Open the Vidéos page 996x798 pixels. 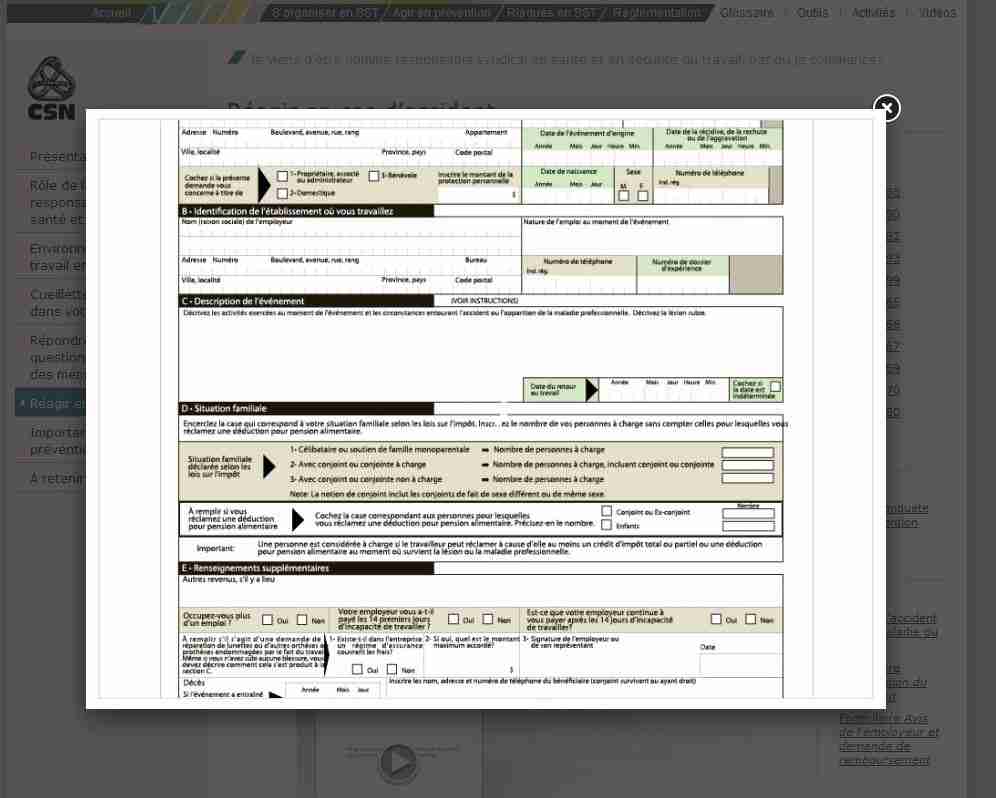(x=937, y=13)
